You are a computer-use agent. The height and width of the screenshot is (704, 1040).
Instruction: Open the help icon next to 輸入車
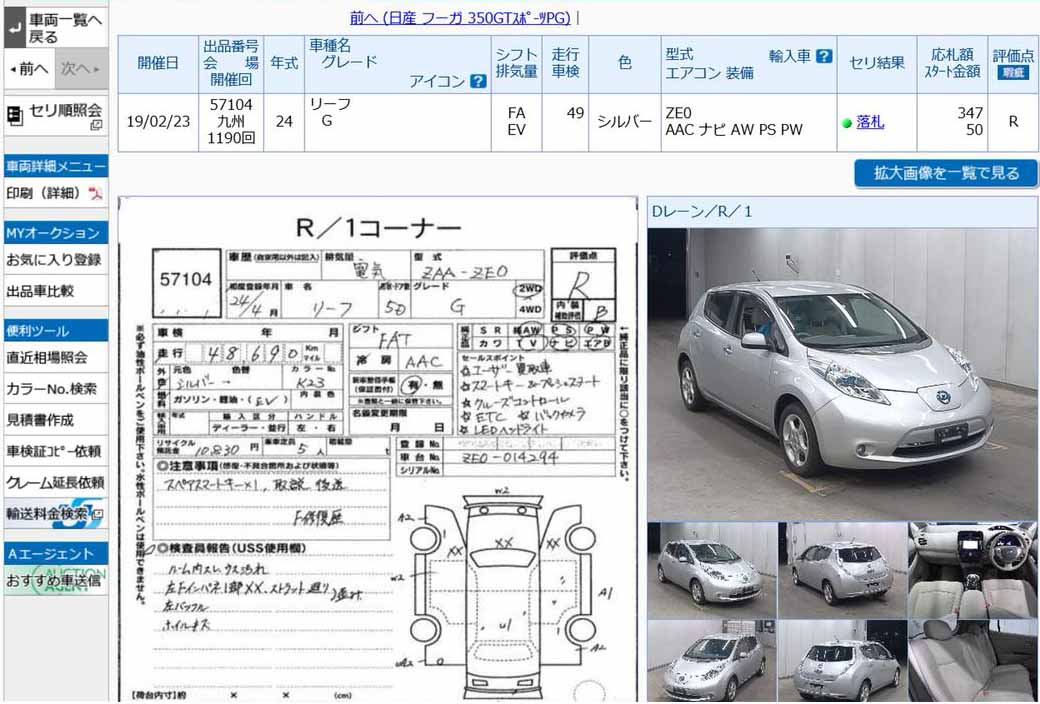(x=824, y=56)
